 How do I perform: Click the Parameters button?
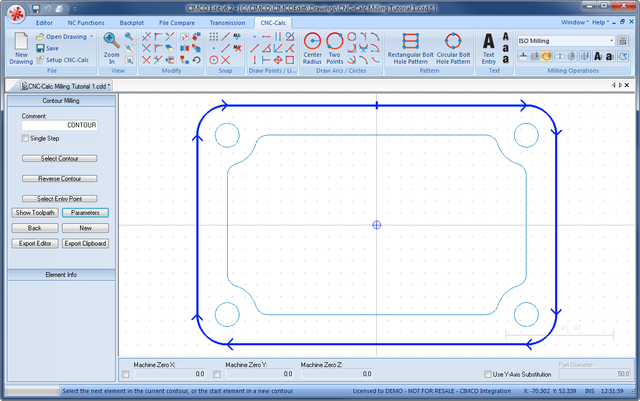[85, 213]
